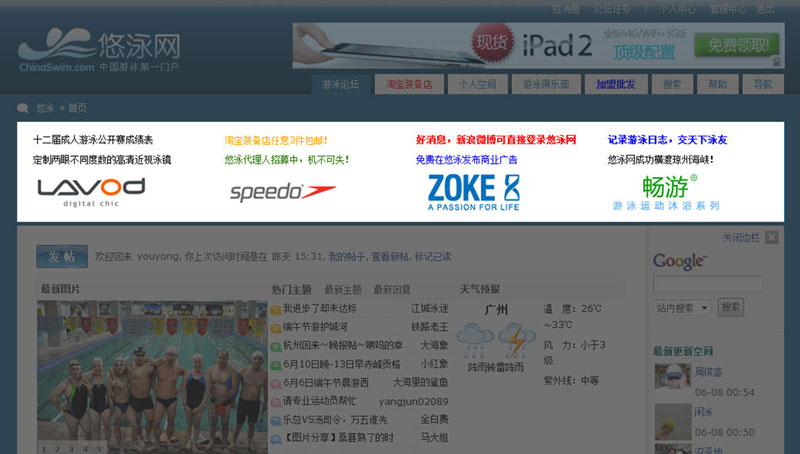Open the 个人中心 link in top bar
Image resolution: width=800 pixels, height=454 pixels.
[677, 9]
